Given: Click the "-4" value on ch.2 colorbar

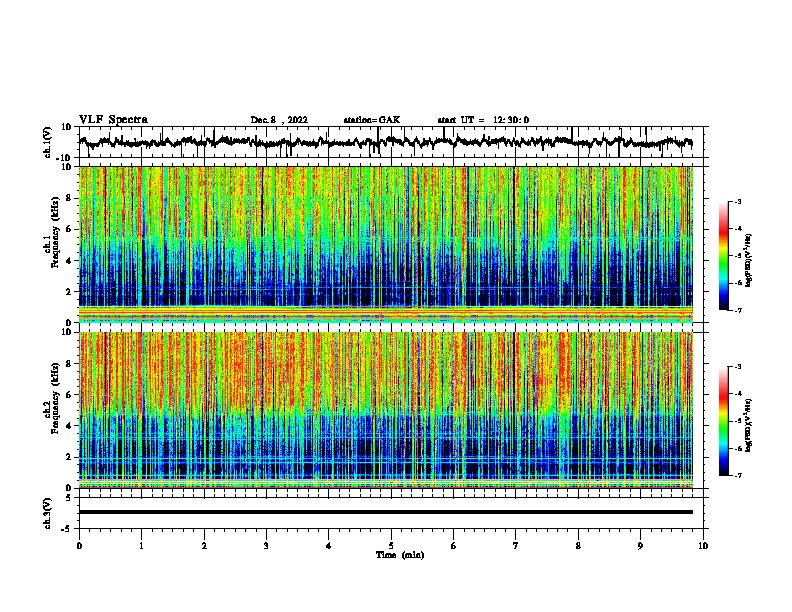Looking at the screenshot, I should (736, 393).
